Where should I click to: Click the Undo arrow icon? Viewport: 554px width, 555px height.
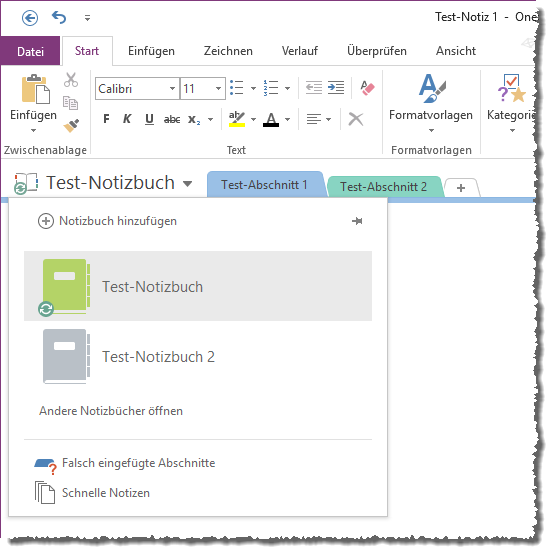(59, 17)
